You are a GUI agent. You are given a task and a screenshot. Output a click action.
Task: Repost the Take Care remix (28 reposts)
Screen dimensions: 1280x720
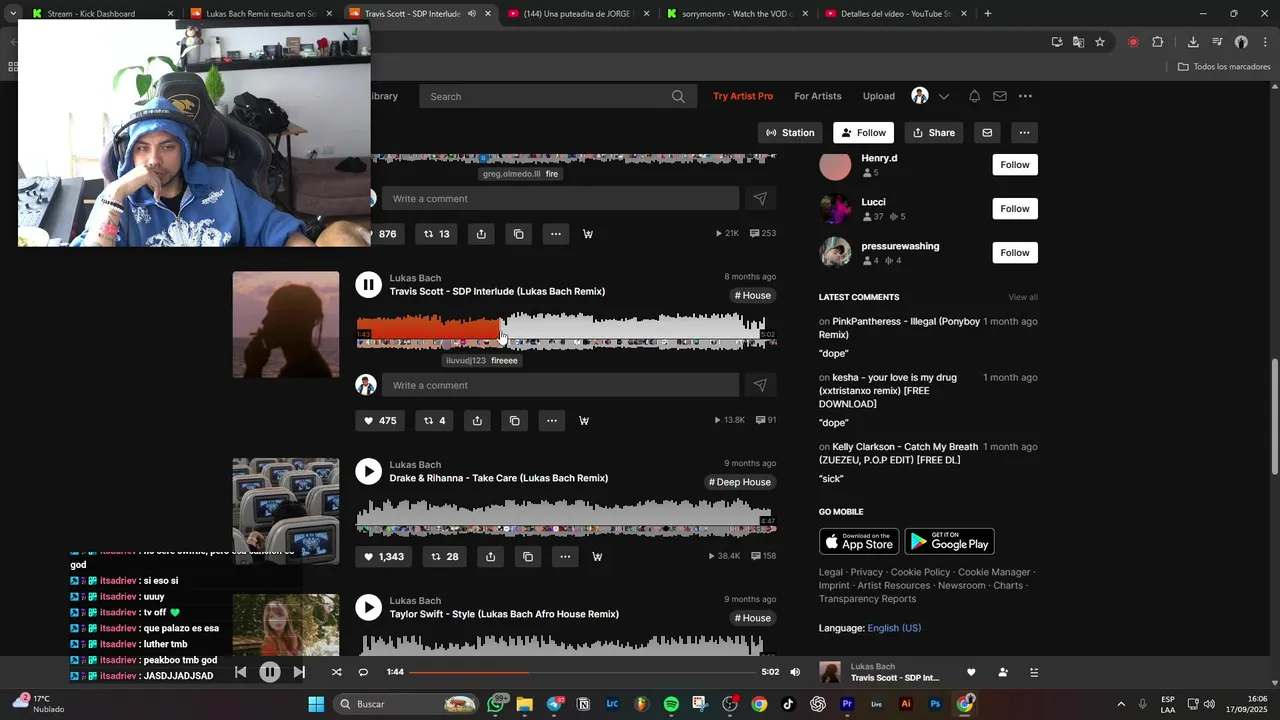[445, 557]
